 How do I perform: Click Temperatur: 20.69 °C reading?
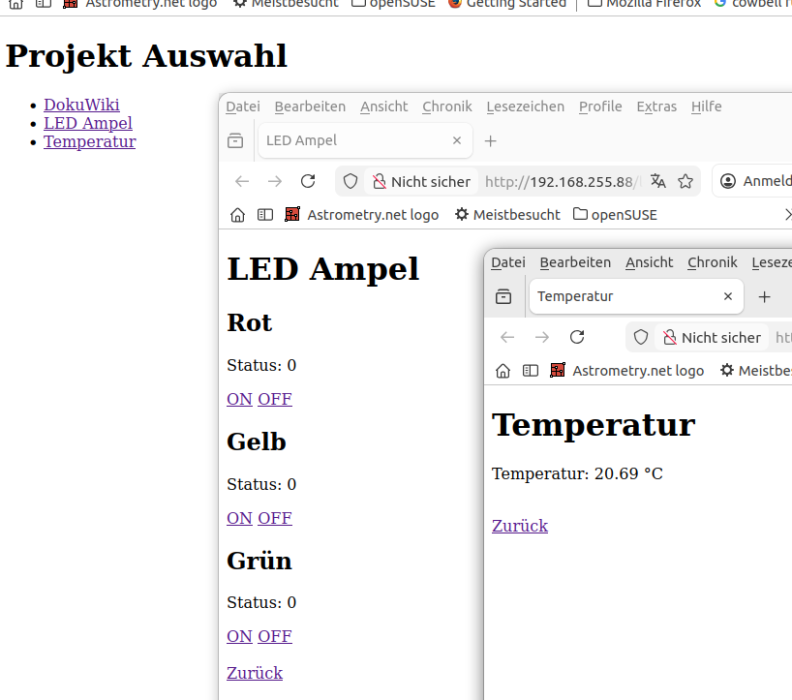577,474
